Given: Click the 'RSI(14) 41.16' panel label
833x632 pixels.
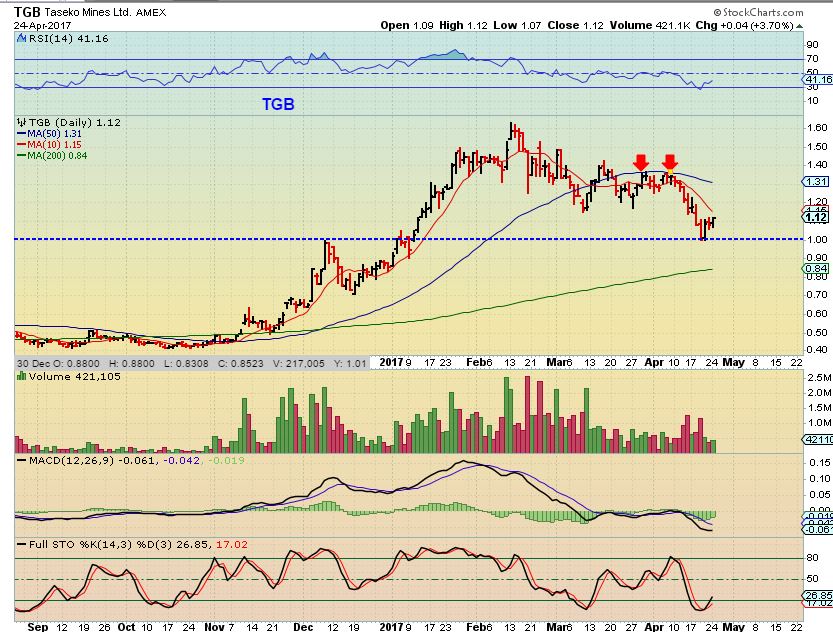Looking at the screenshot, I should click(69, 38).
